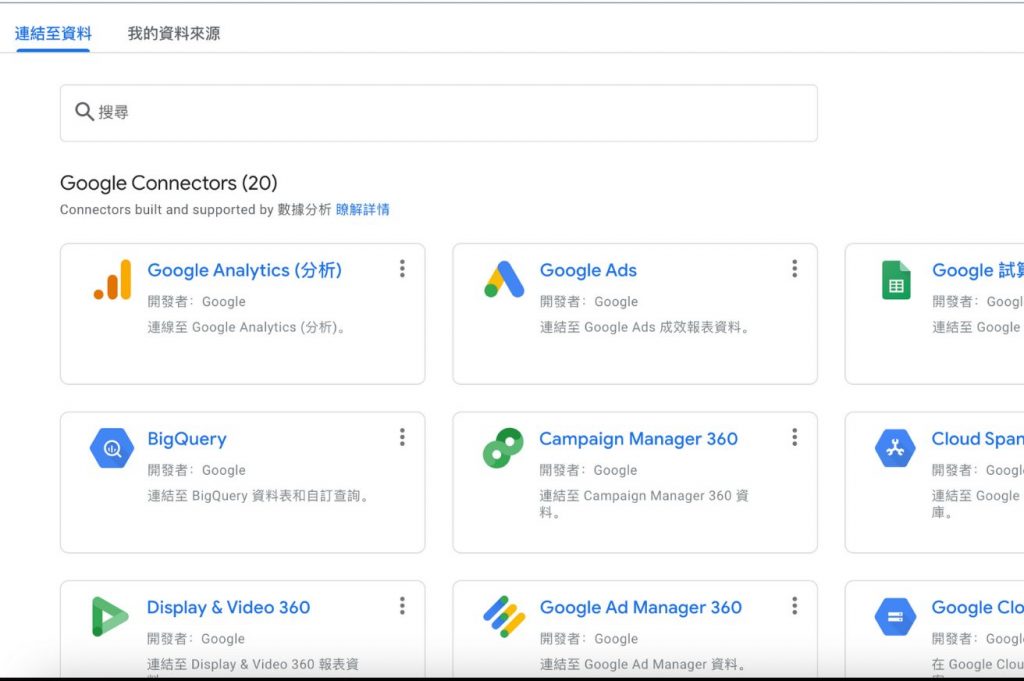
Task: Click text Connectors built and supported by 數據分析
Action: click(x=196, y=210)
